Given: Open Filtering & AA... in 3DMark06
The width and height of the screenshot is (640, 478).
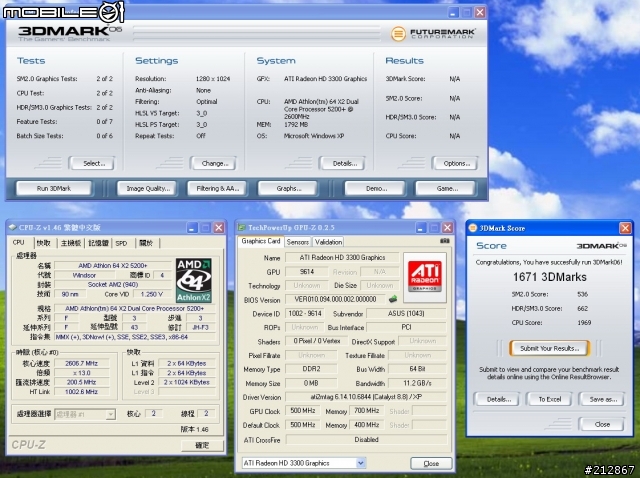Looking at the screenshot, I should pyautogui.click(x=217, y=189).
